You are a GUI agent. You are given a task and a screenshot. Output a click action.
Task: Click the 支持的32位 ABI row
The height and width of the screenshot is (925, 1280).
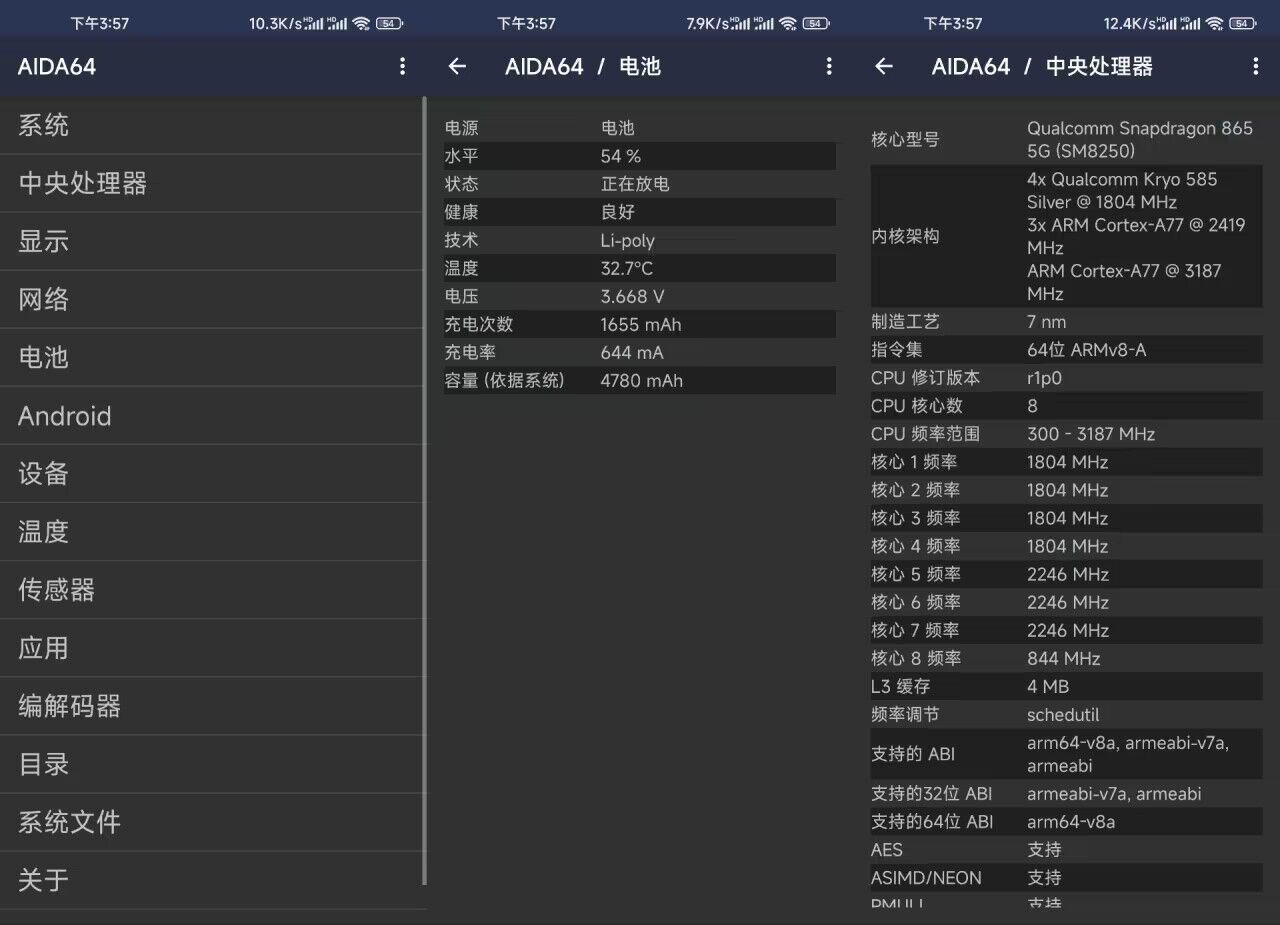click(1066, 794)
